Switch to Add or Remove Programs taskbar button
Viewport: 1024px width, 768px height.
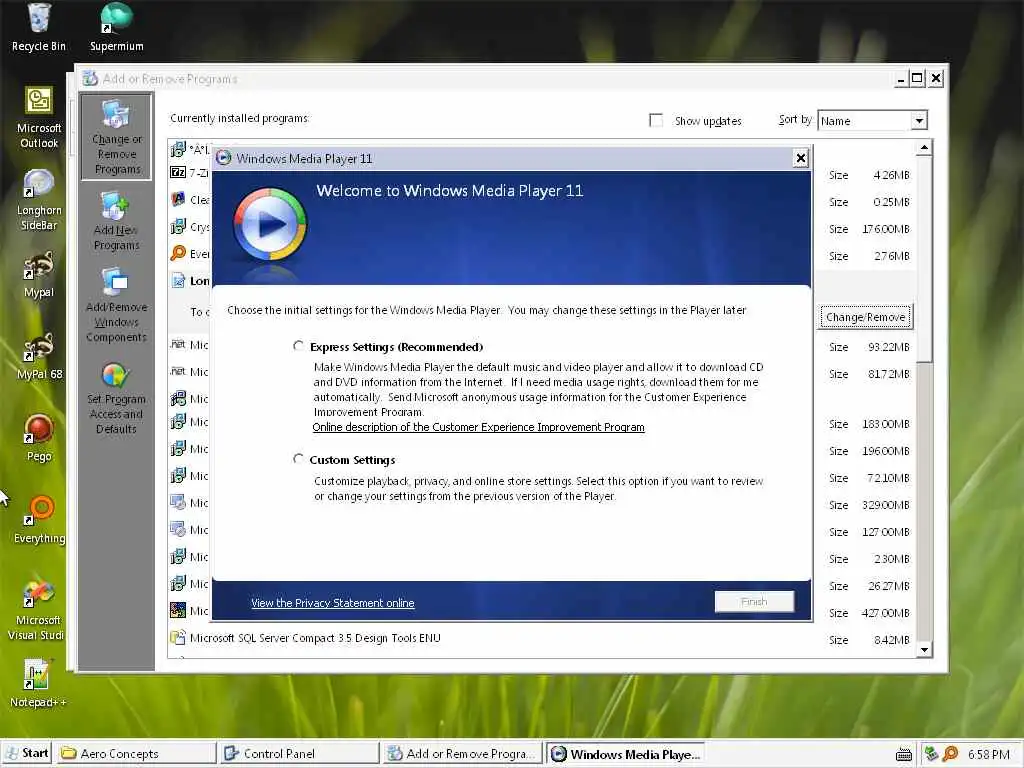point(462,754)
